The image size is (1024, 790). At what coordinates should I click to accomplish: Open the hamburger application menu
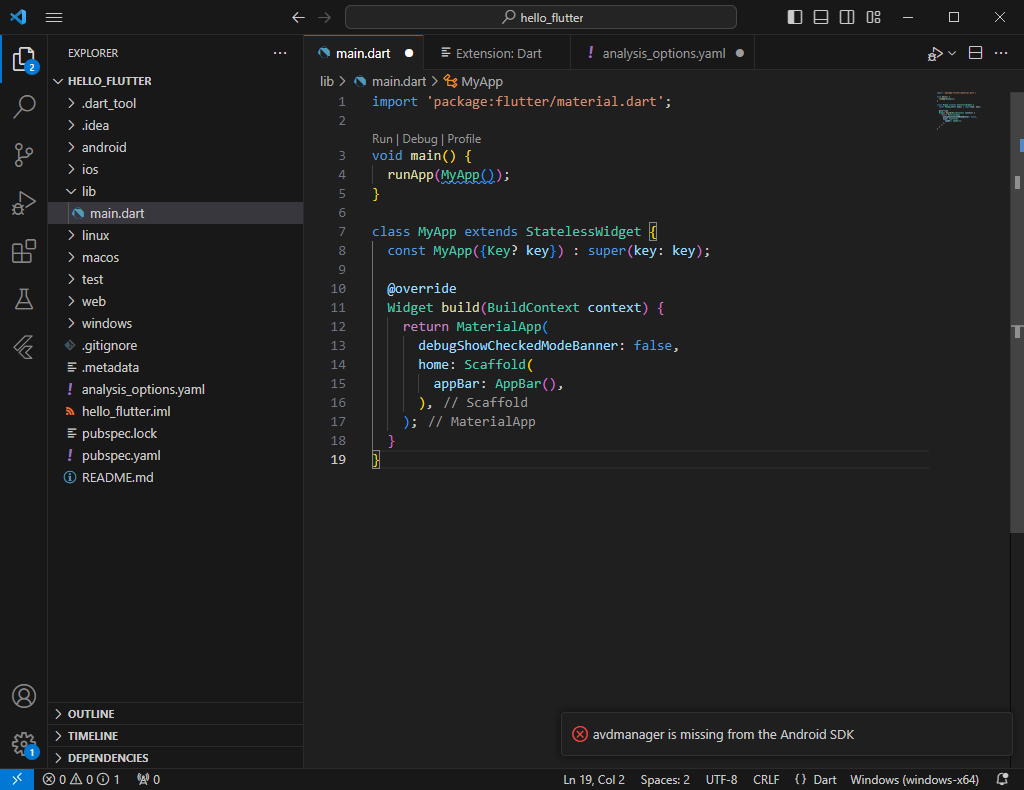click(x=54, y=18)
